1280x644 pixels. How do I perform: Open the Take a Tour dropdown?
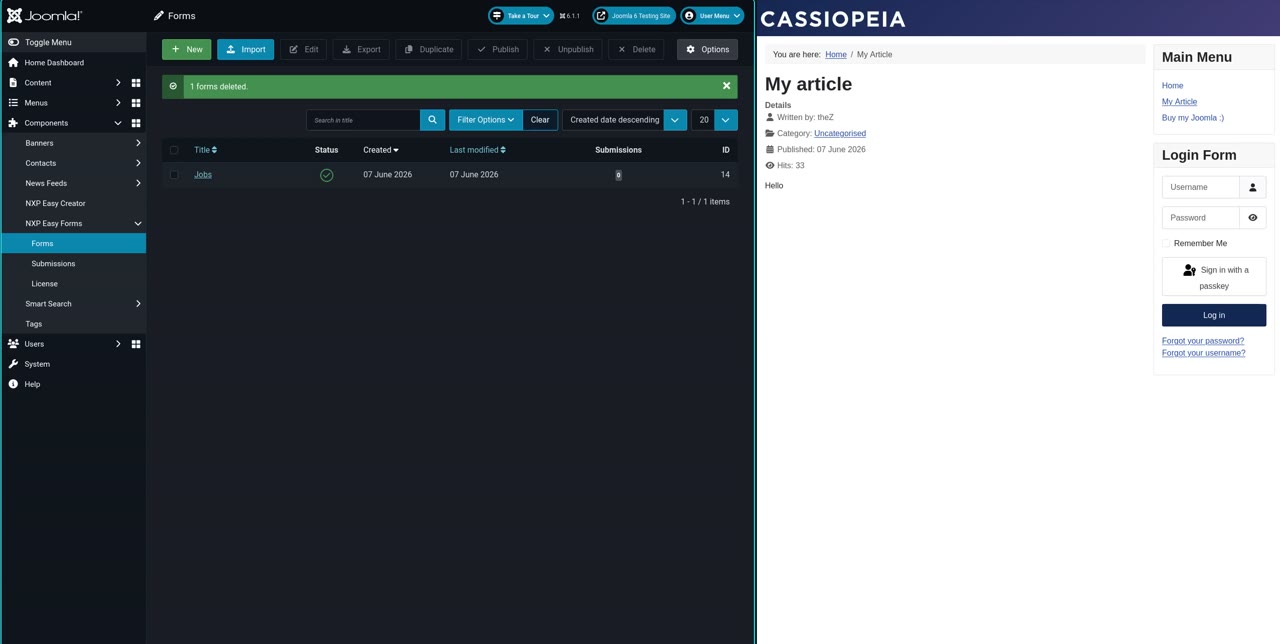point(521,16)
